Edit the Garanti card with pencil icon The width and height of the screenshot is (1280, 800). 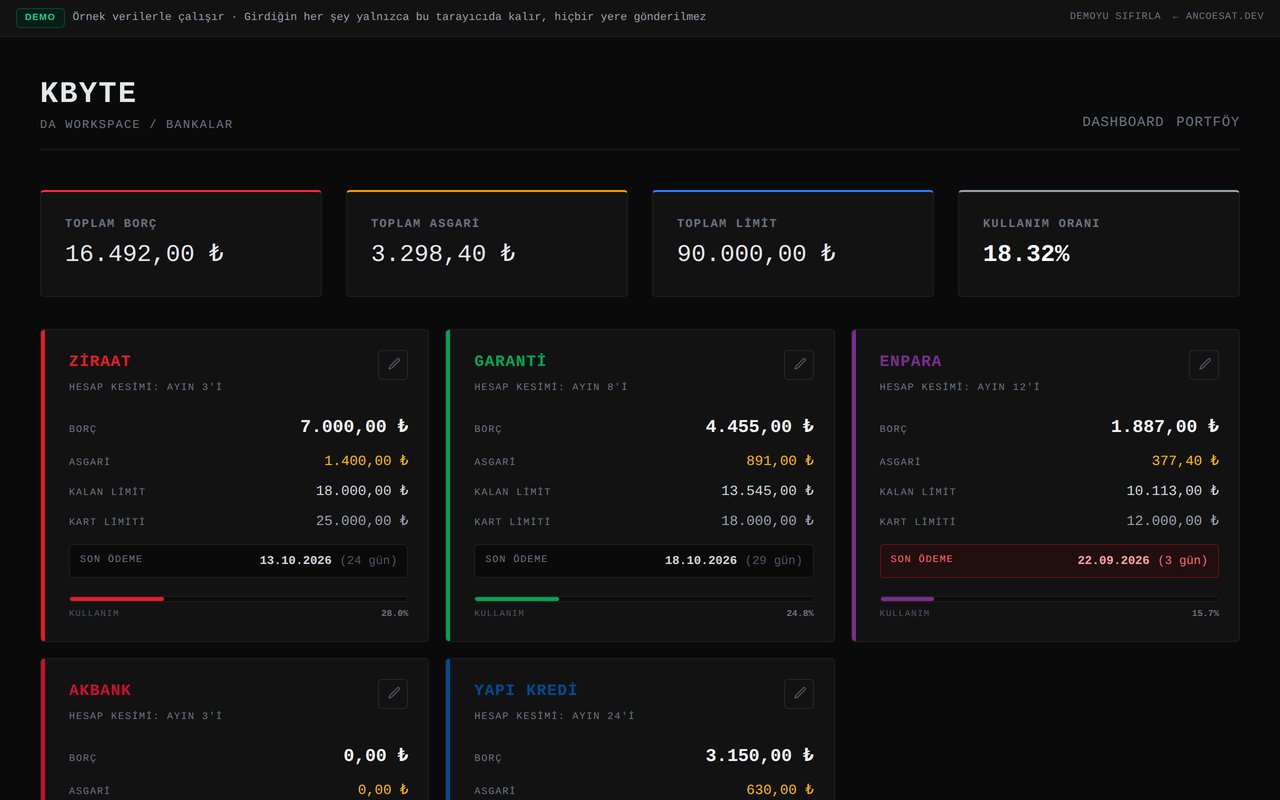799,365
